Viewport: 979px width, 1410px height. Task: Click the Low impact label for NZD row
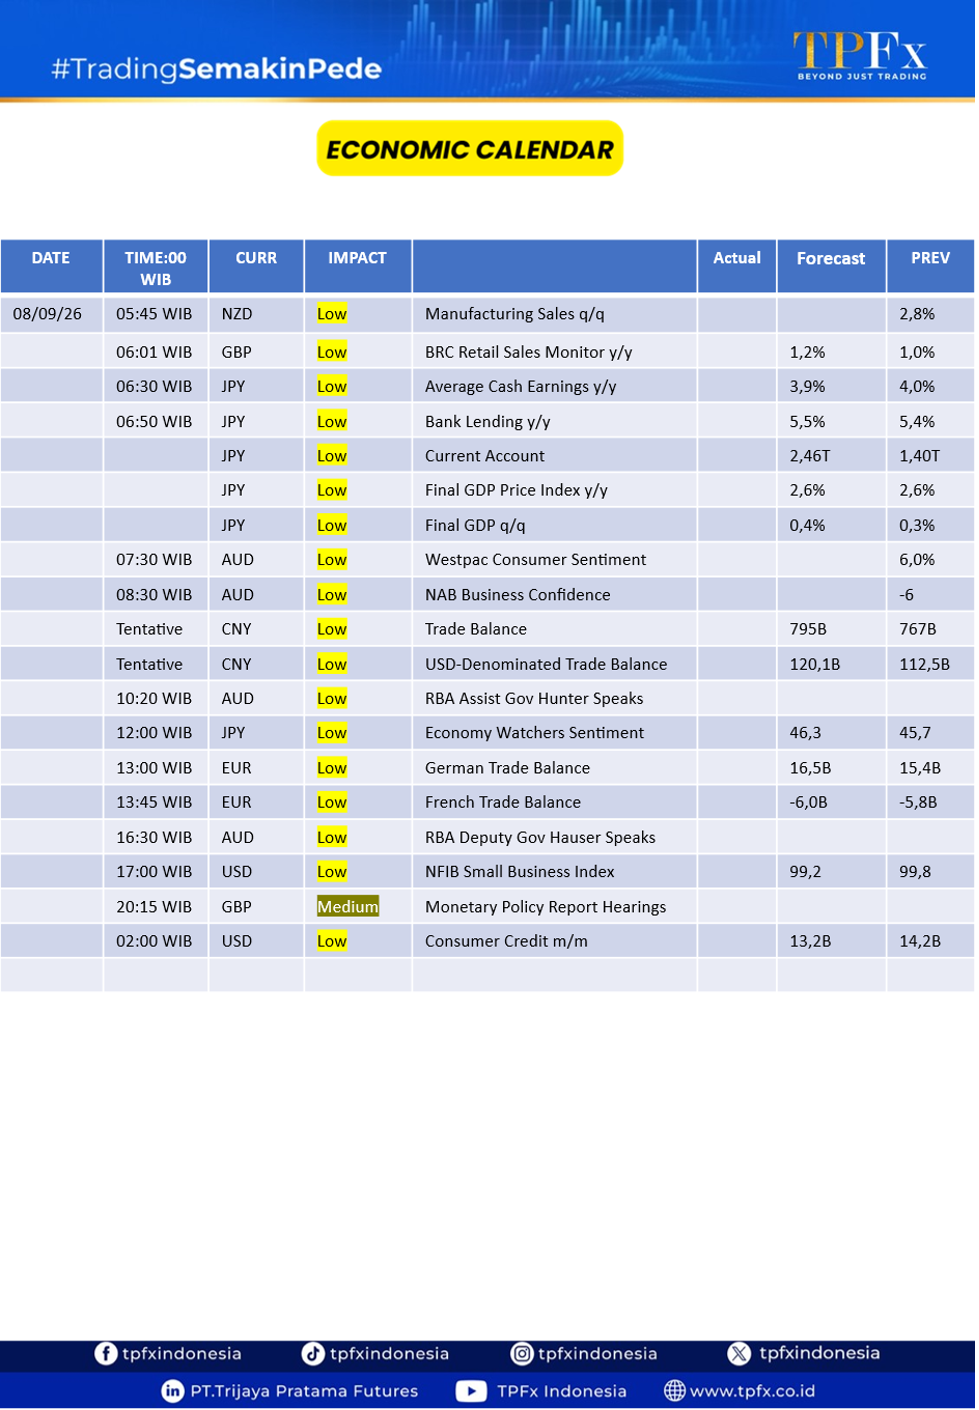tap(332, 314)
